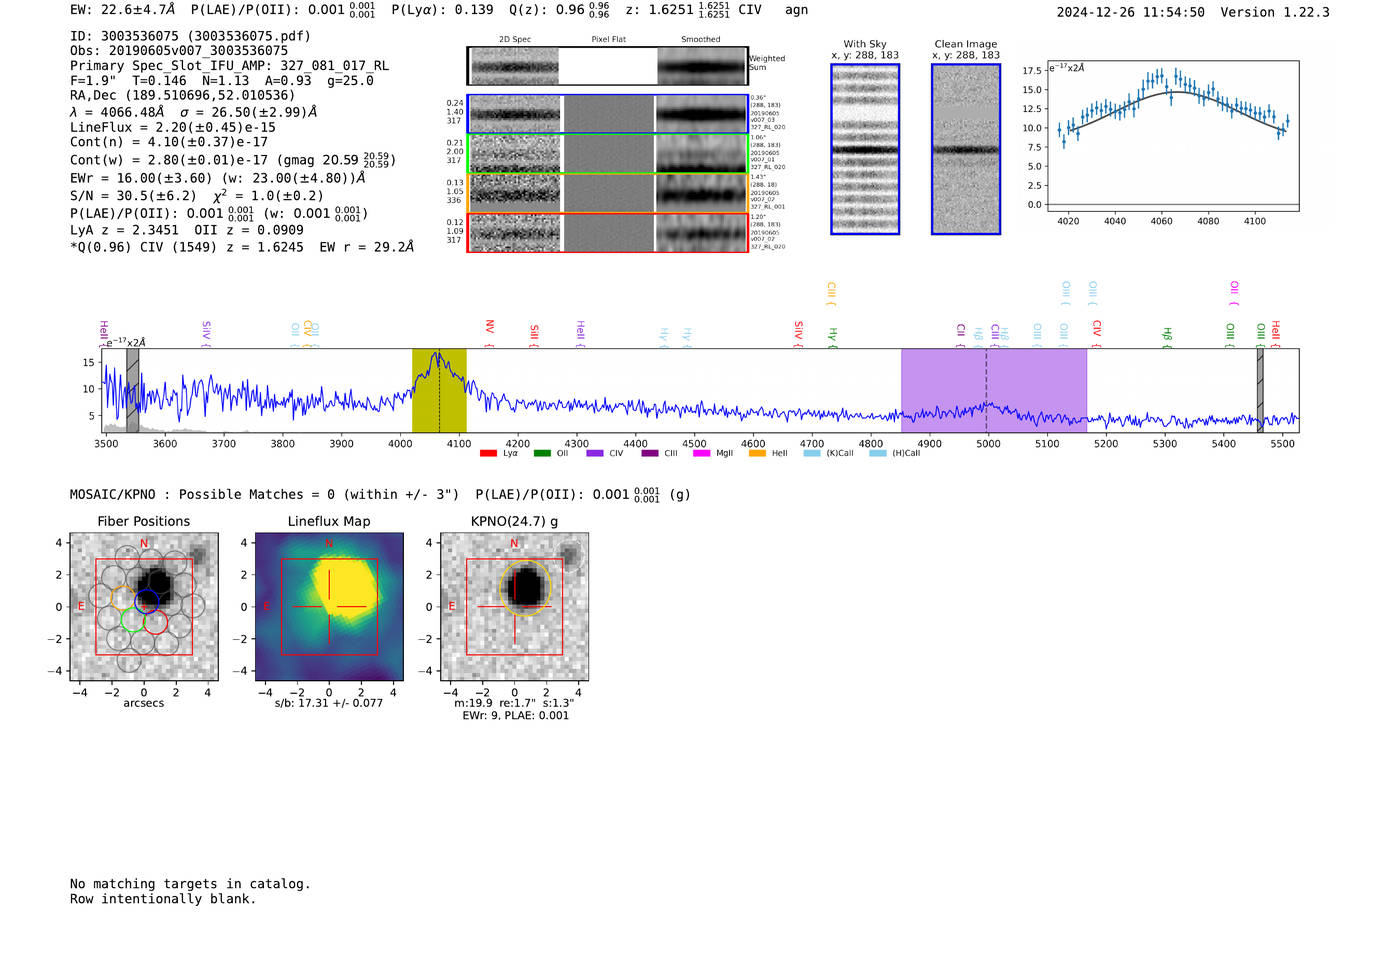Click the LineFlux = 2.20(±0.45)e-15 line
The width and height of the screenshot is (1400, 953).
173,127
